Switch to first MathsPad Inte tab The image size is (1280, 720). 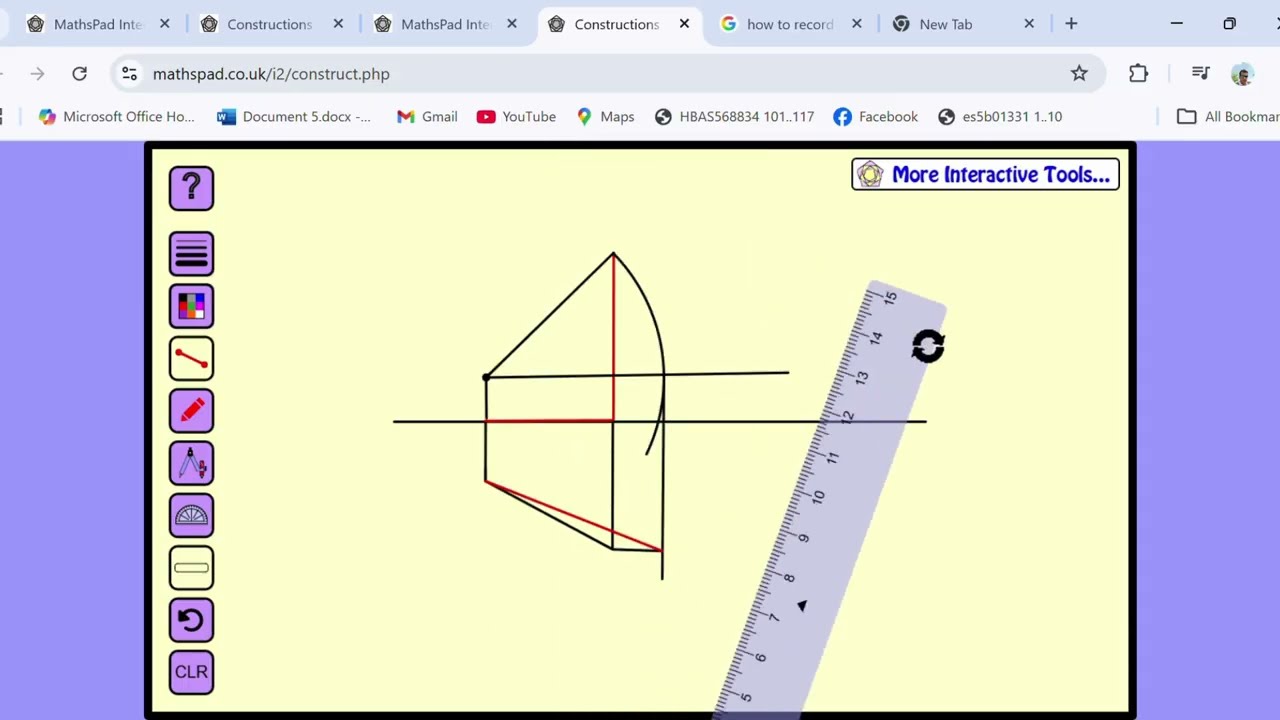[98, 24]
